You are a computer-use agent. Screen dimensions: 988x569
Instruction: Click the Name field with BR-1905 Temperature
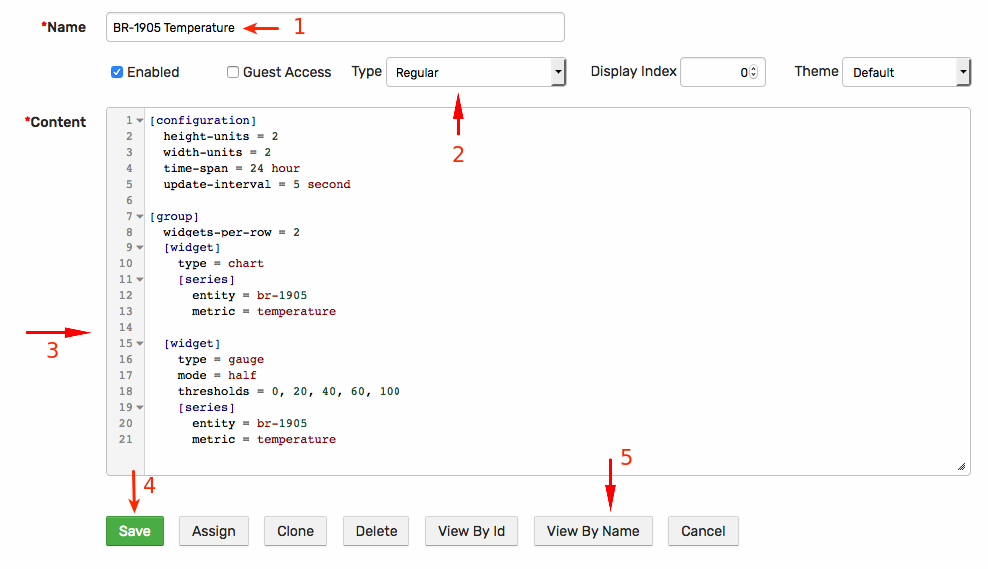(335, 27)
